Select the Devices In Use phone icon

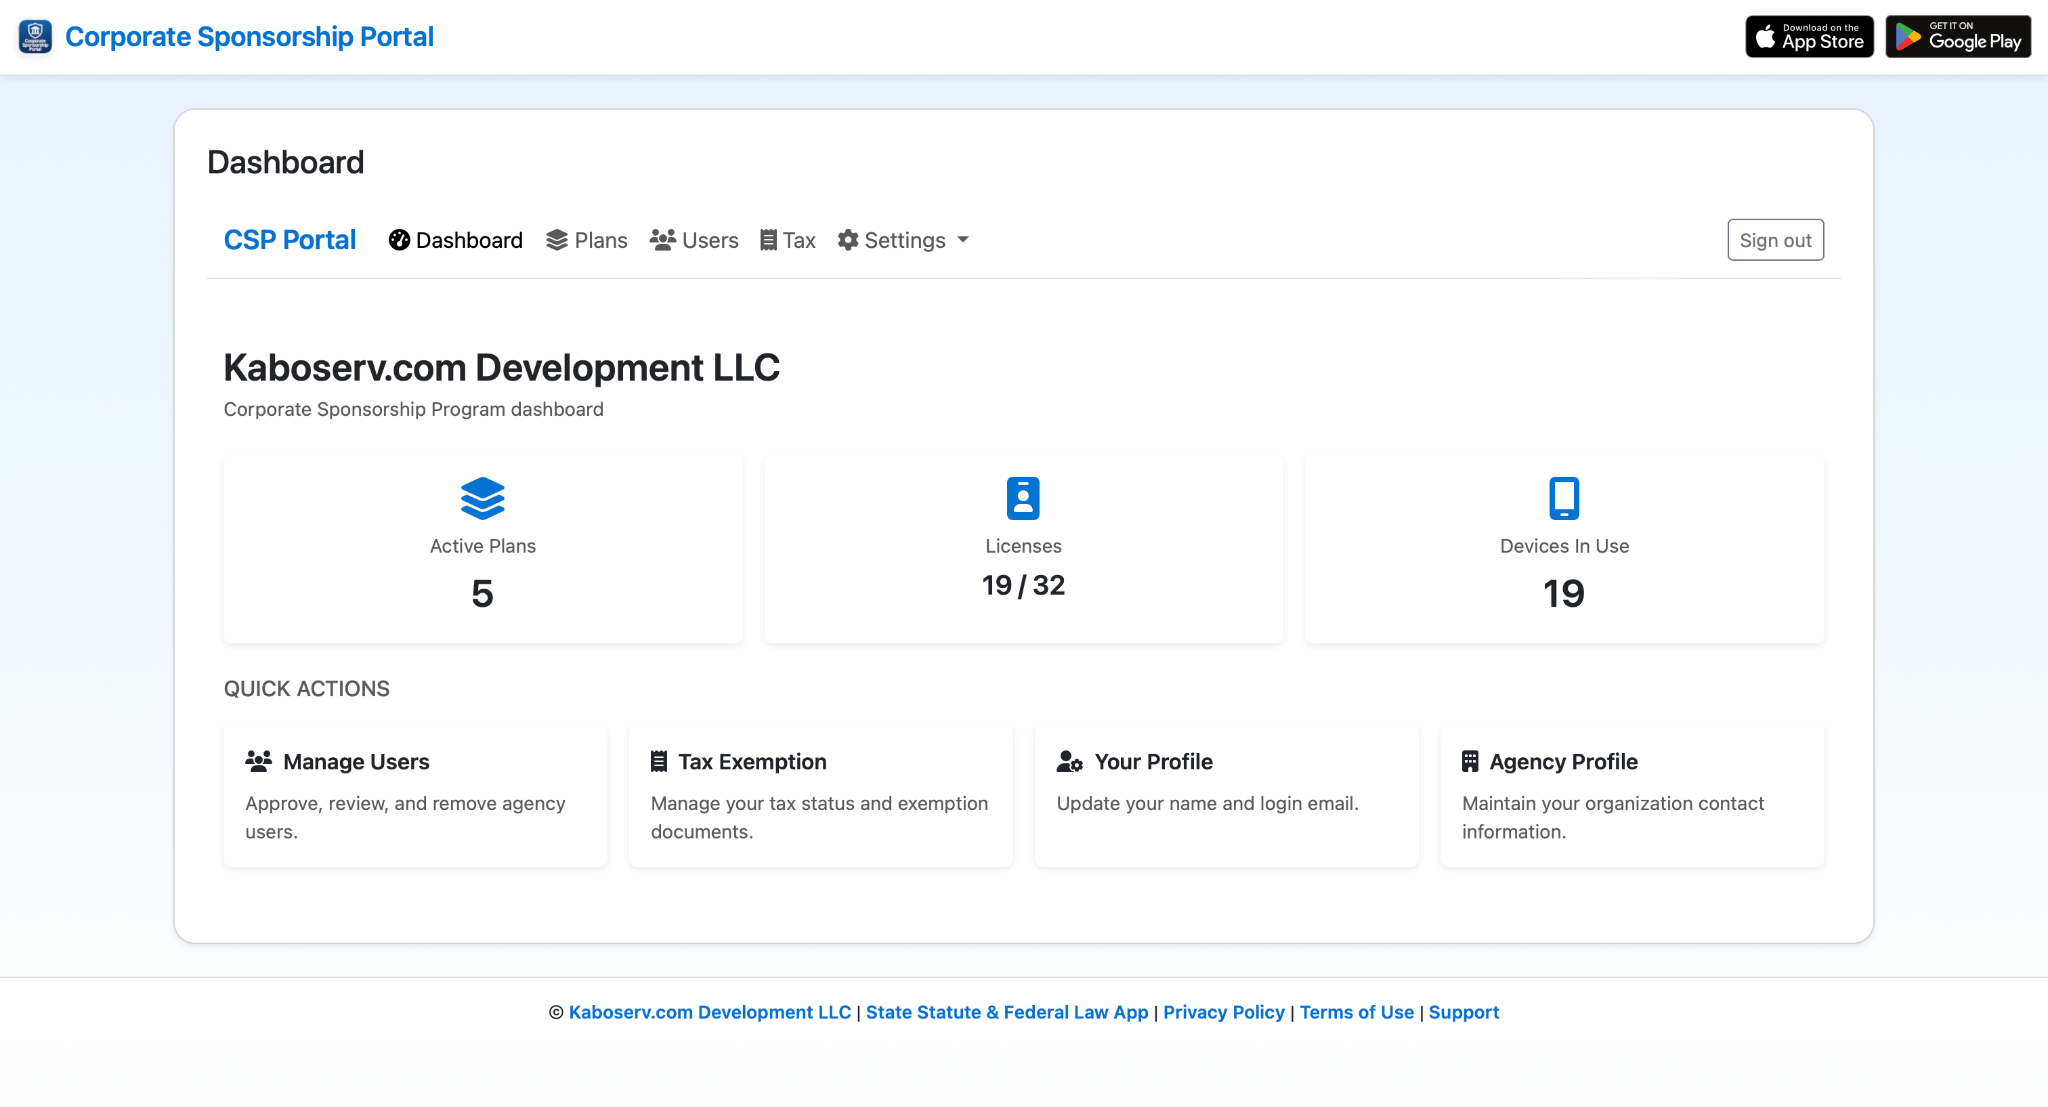coord(1563,498)
